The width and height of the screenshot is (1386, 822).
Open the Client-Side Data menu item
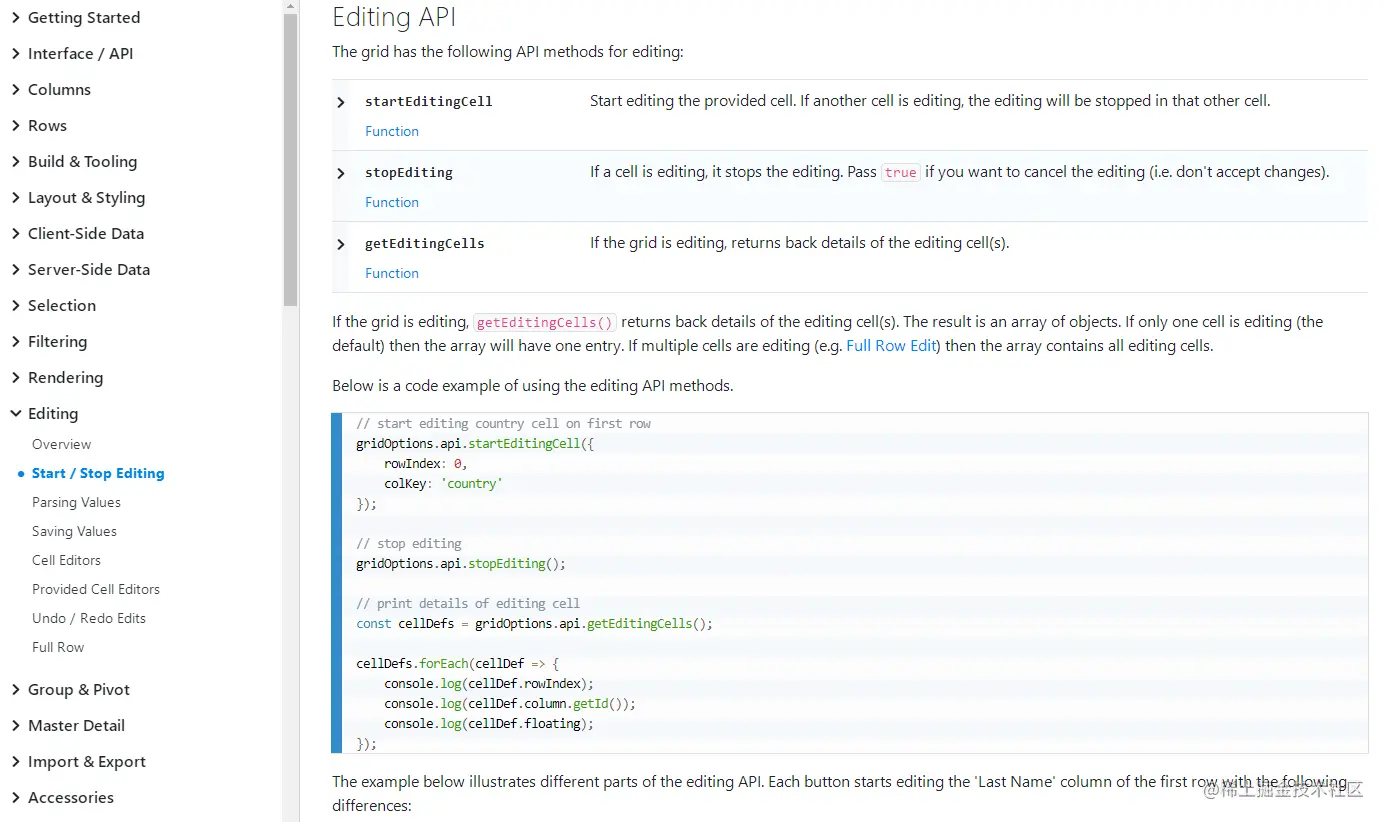tap(86, 234)
